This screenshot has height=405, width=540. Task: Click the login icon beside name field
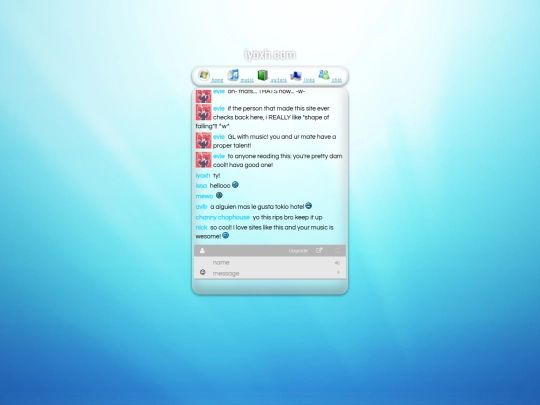337,263
